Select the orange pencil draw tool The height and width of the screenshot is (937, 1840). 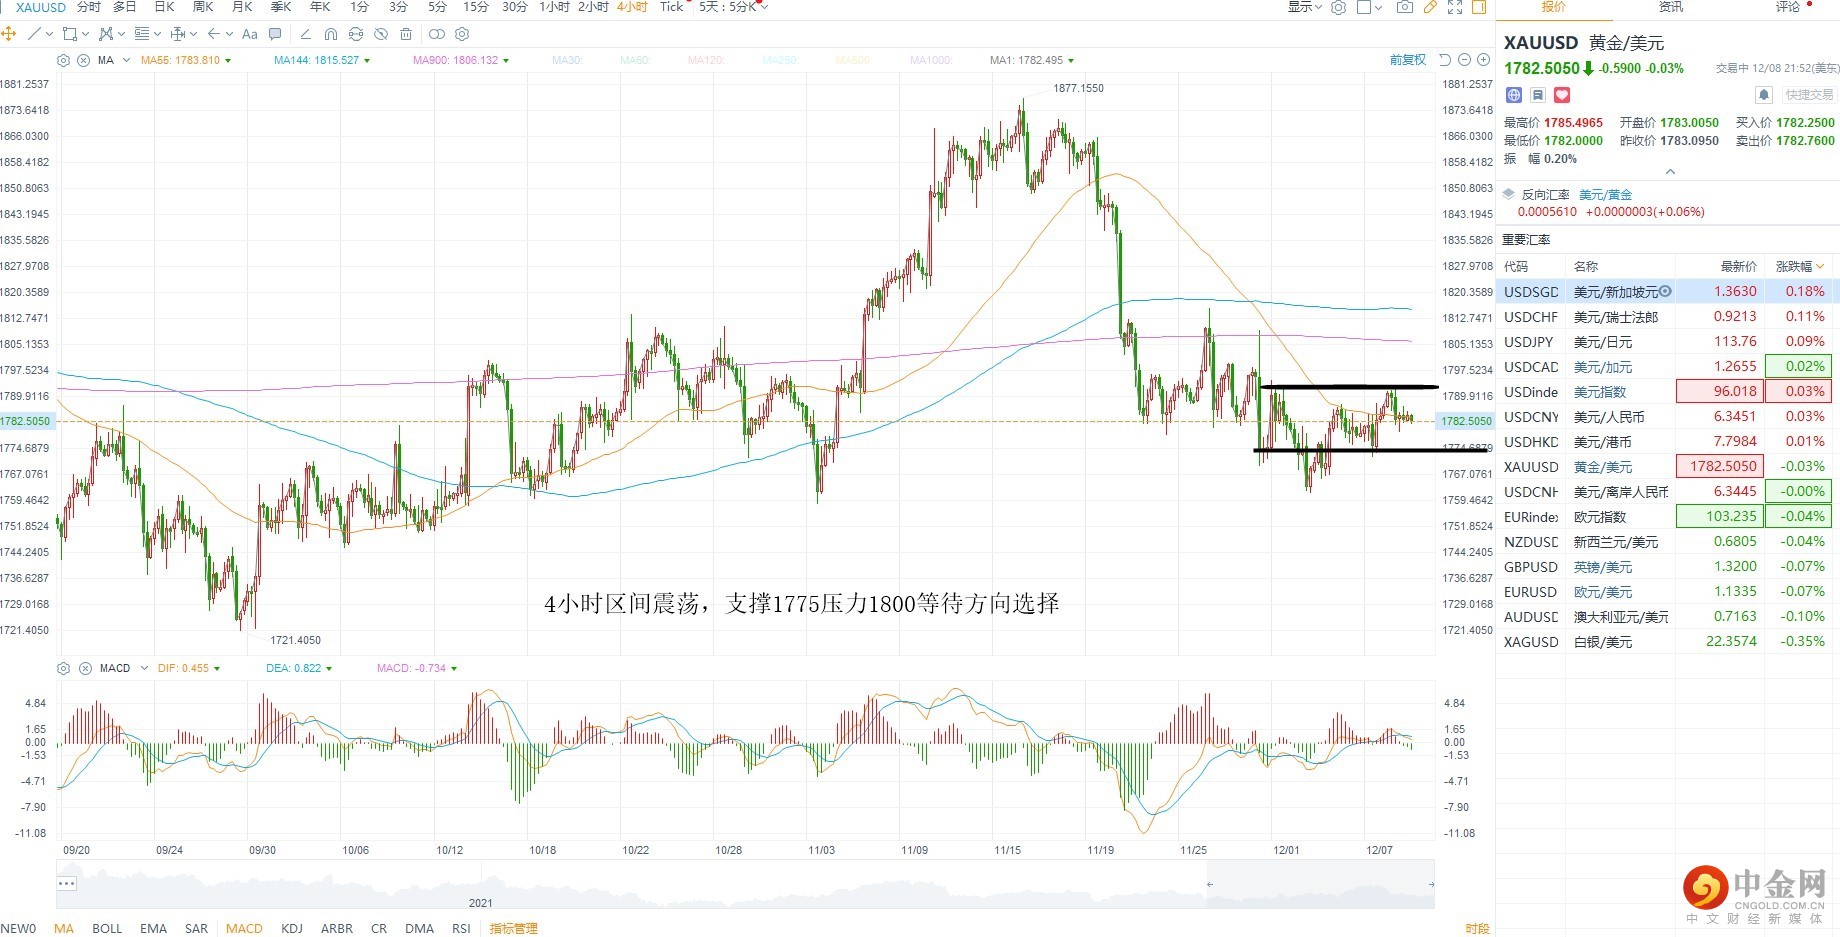coord(1430,7)
